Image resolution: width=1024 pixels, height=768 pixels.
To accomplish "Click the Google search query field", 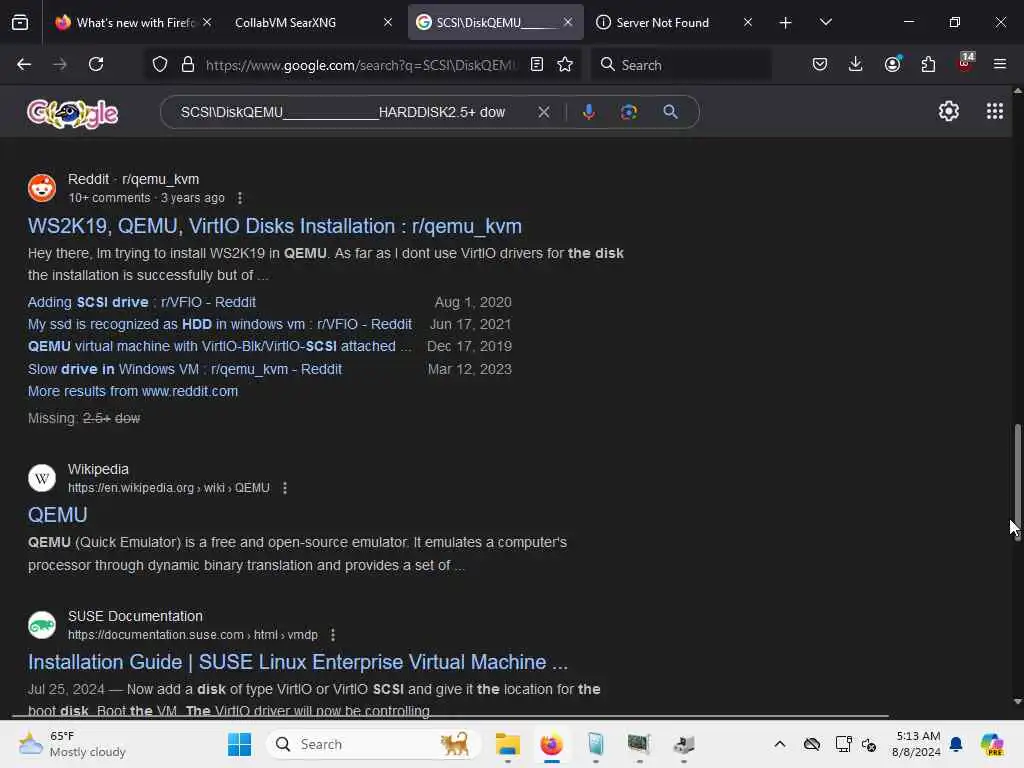I will (344, 112).
